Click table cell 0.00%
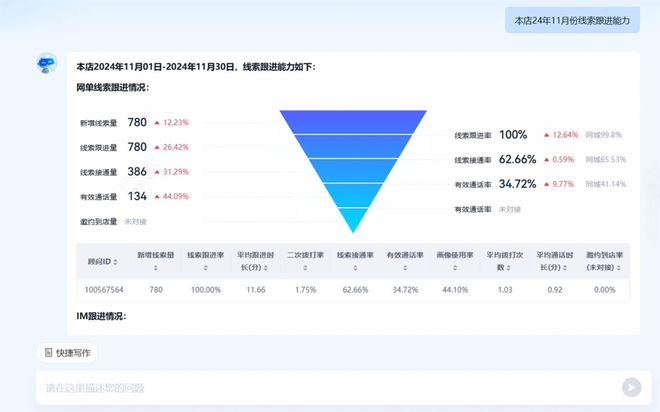The width and height of the screenshot is (660, 412). pos(604,290)
